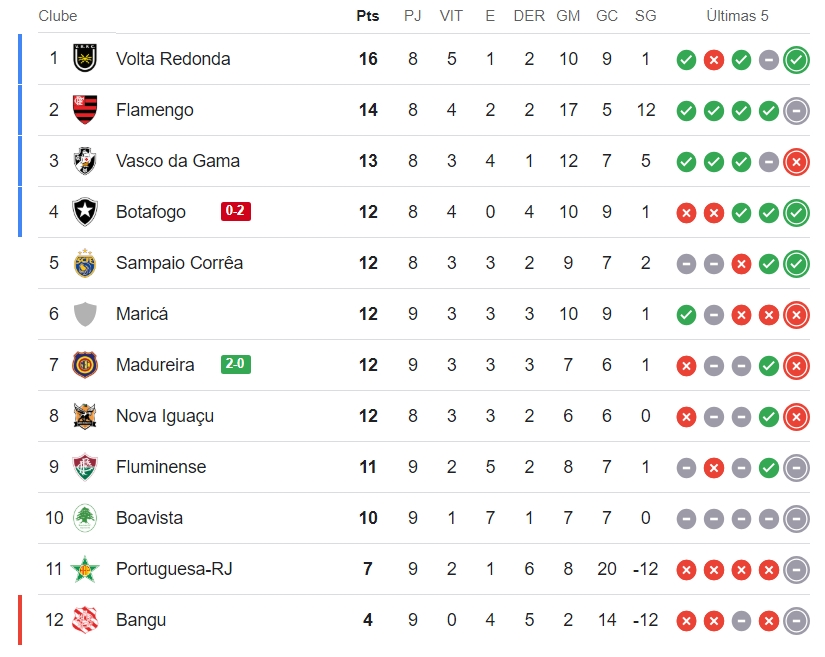Click the Fluminense club crest

pos(85,467)
